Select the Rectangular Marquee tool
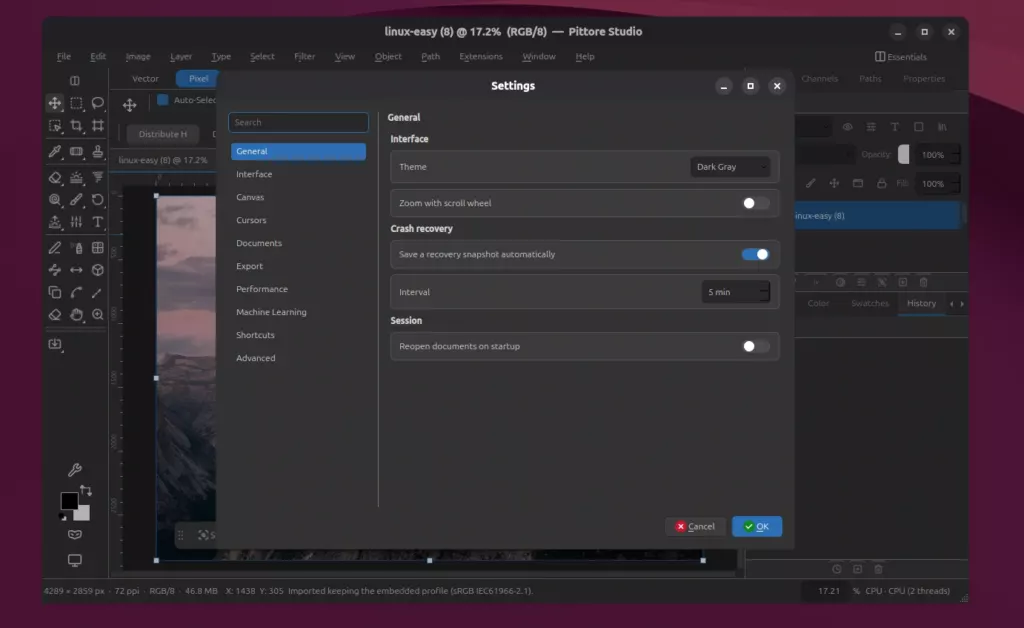This screenshot has width=1024, height=628. coord(76,103)
